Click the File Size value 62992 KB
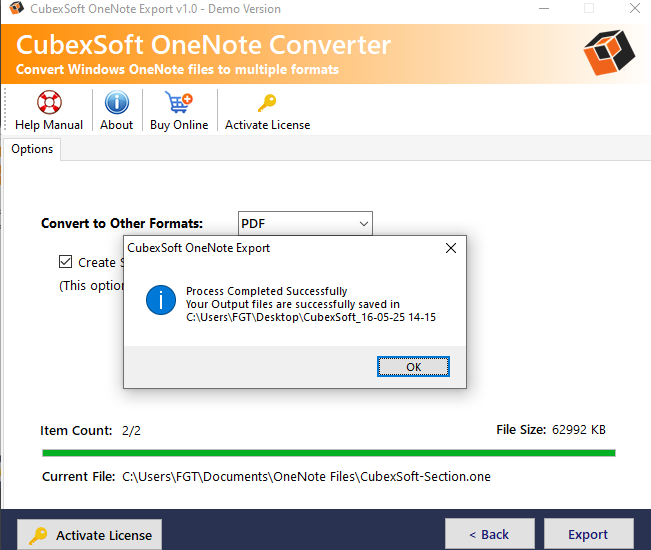Screen dimensions: 651x550 579,430
